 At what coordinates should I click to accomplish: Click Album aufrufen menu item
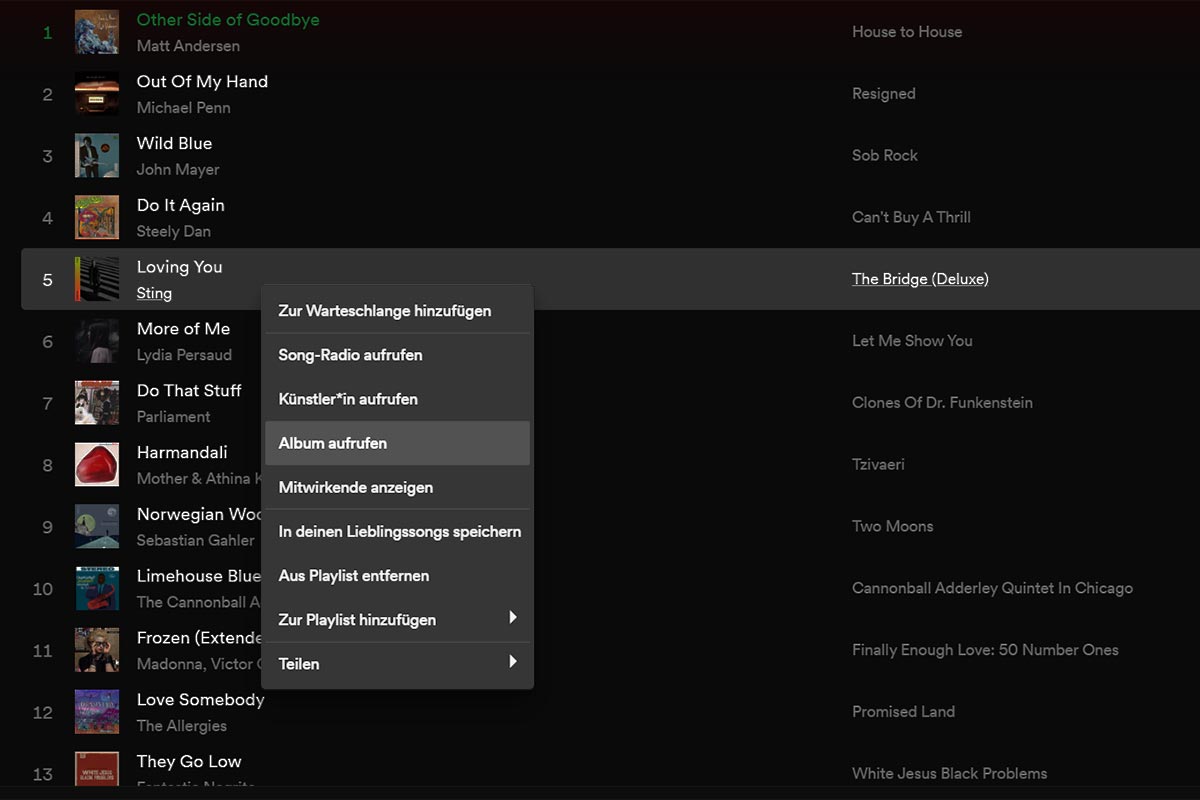tap(333, 443)
